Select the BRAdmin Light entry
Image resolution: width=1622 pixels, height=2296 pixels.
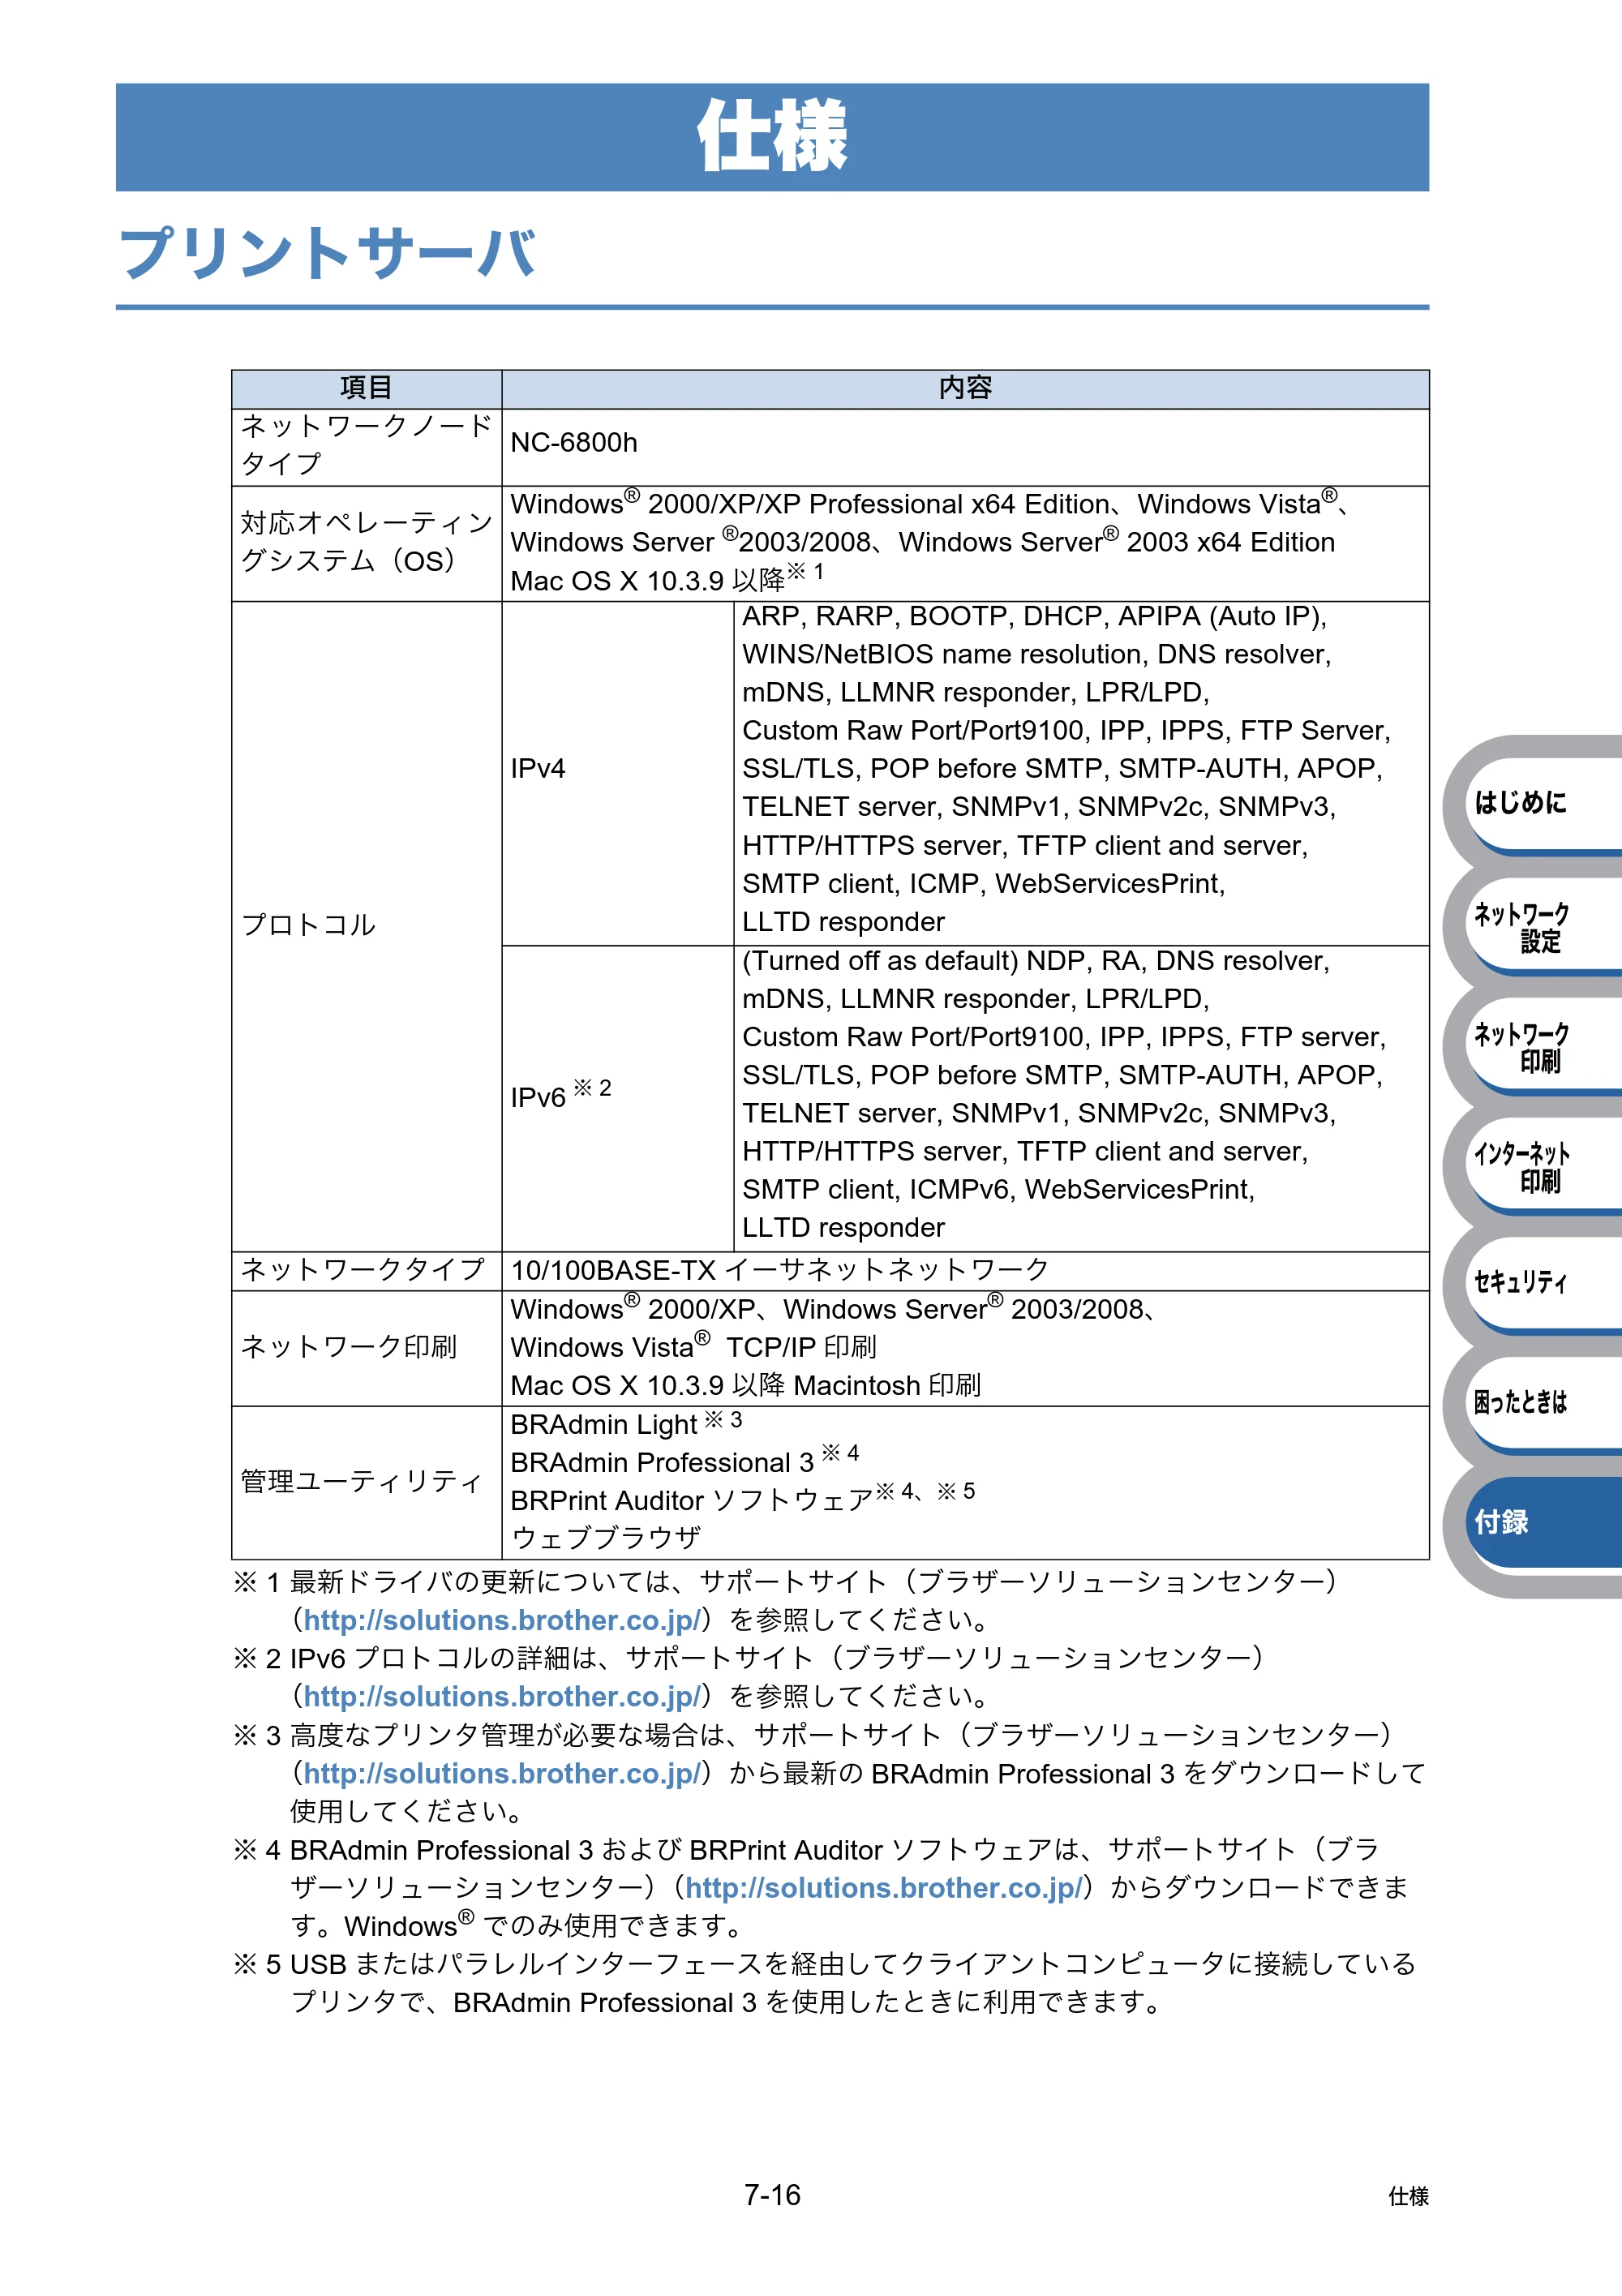(626, 1423)
